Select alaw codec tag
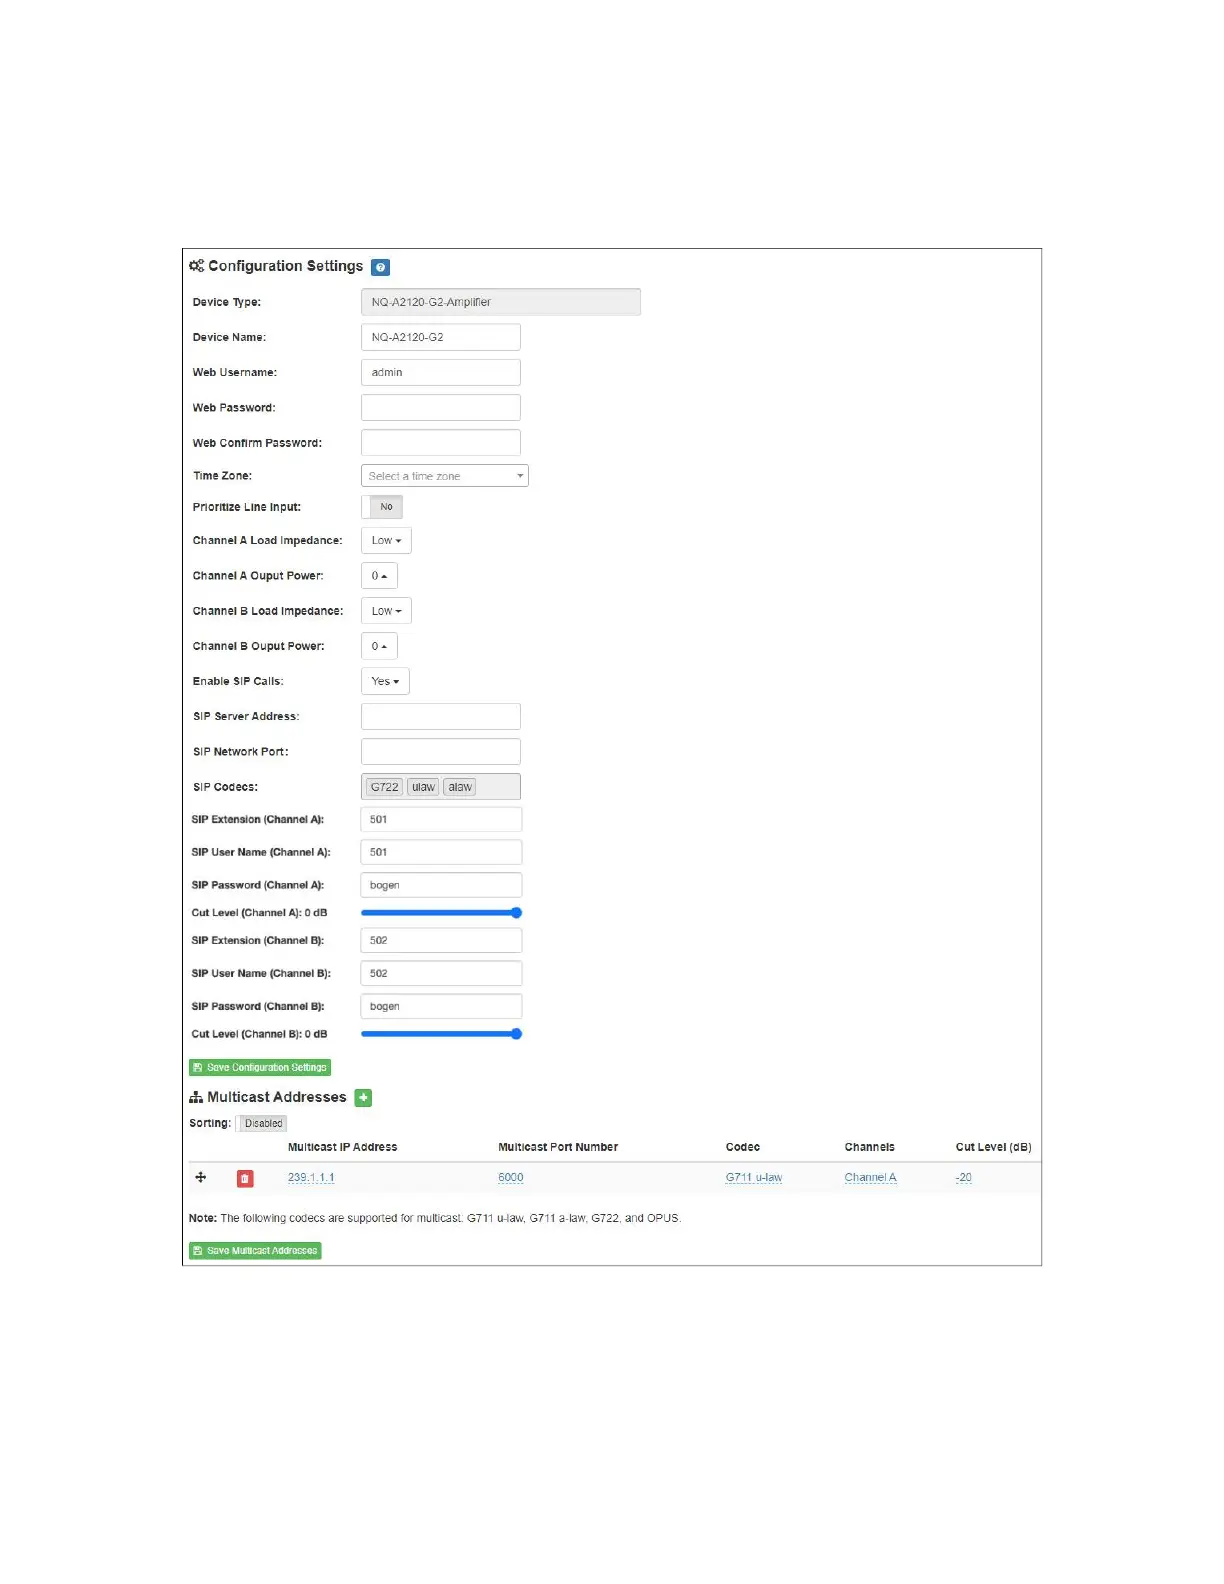Viewport: 1224px width, 1584px height. coord(460,787)
